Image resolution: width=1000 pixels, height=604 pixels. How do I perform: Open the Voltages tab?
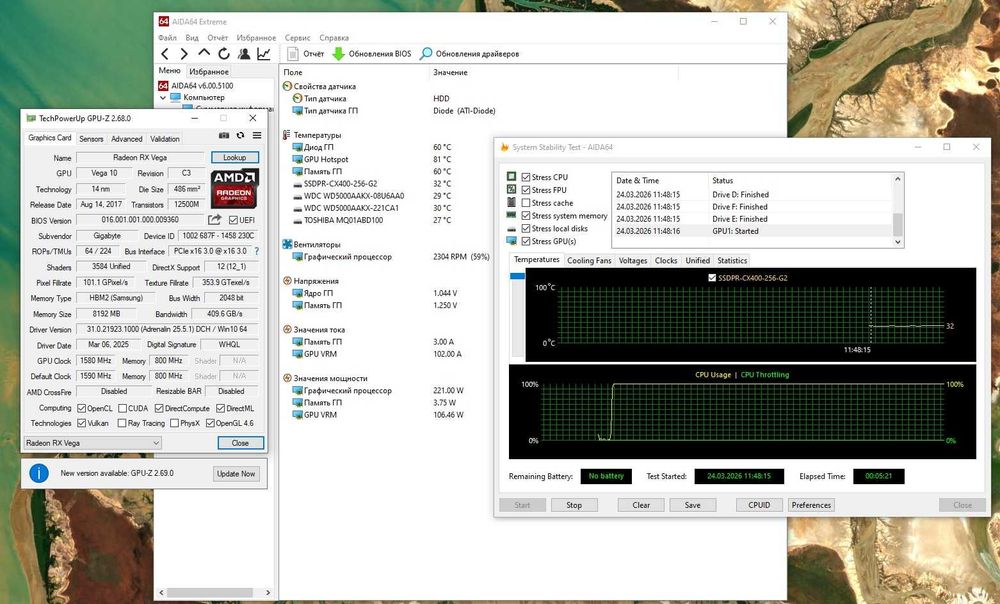click(x=633, y=260)
